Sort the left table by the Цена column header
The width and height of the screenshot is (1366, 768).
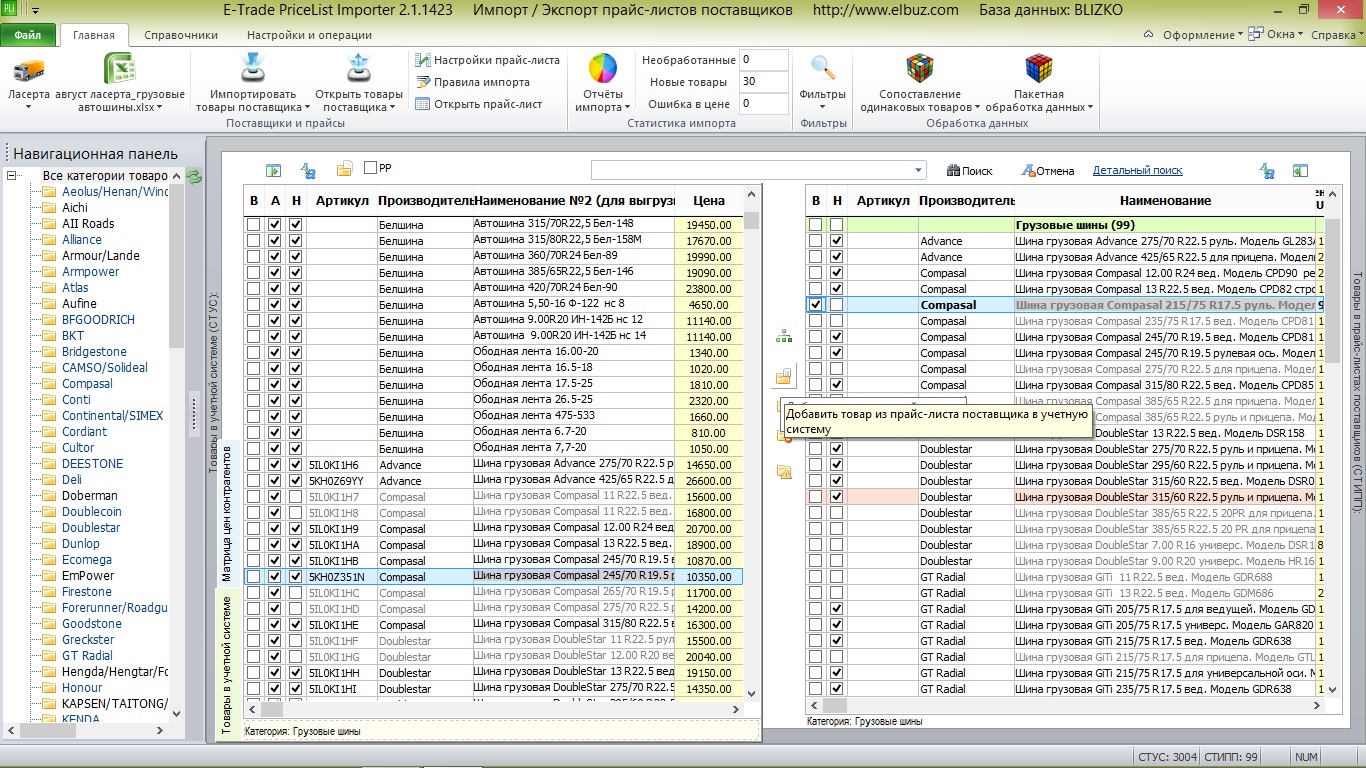709,201
